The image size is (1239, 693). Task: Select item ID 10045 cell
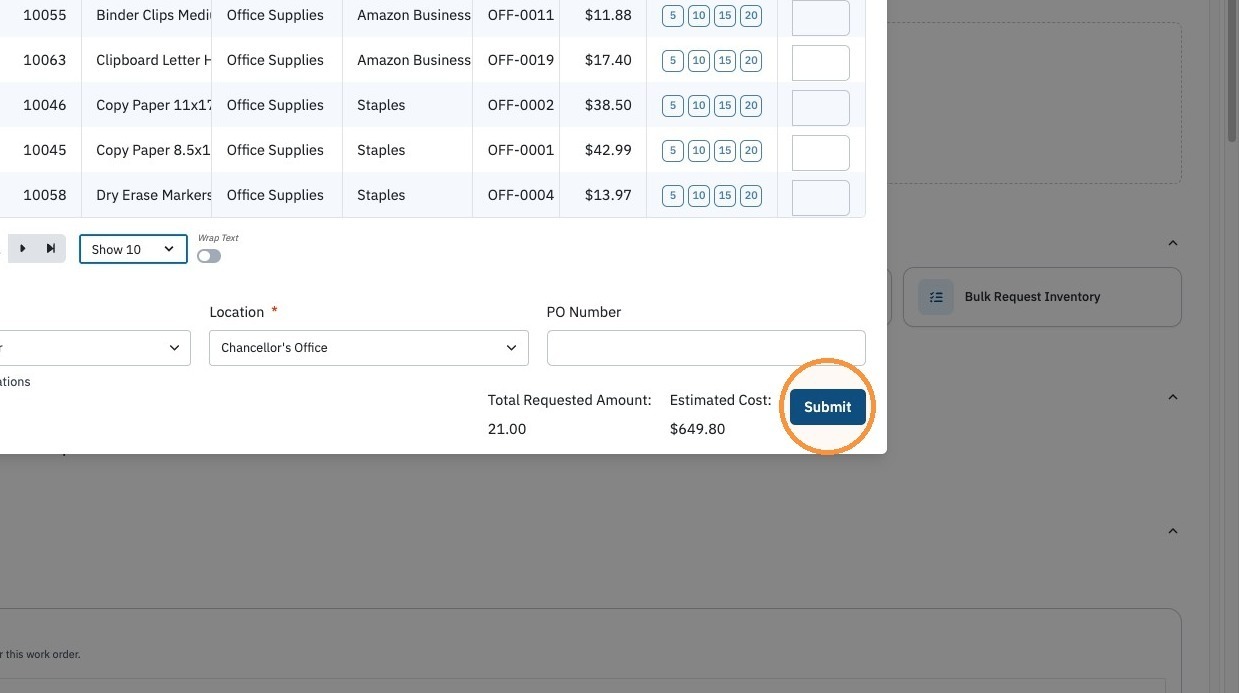pos(45,150)
